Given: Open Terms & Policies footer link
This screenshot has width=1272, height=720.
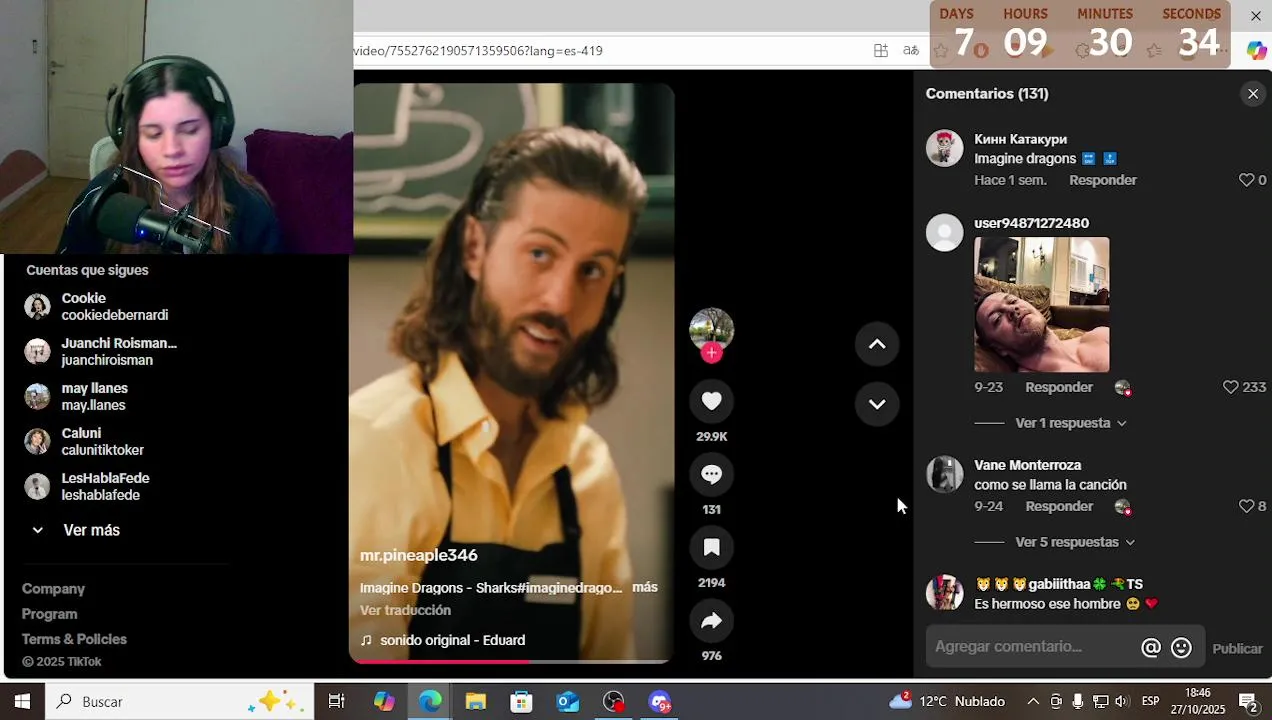Looking at the screenshot, I should [x=74, y=639].
